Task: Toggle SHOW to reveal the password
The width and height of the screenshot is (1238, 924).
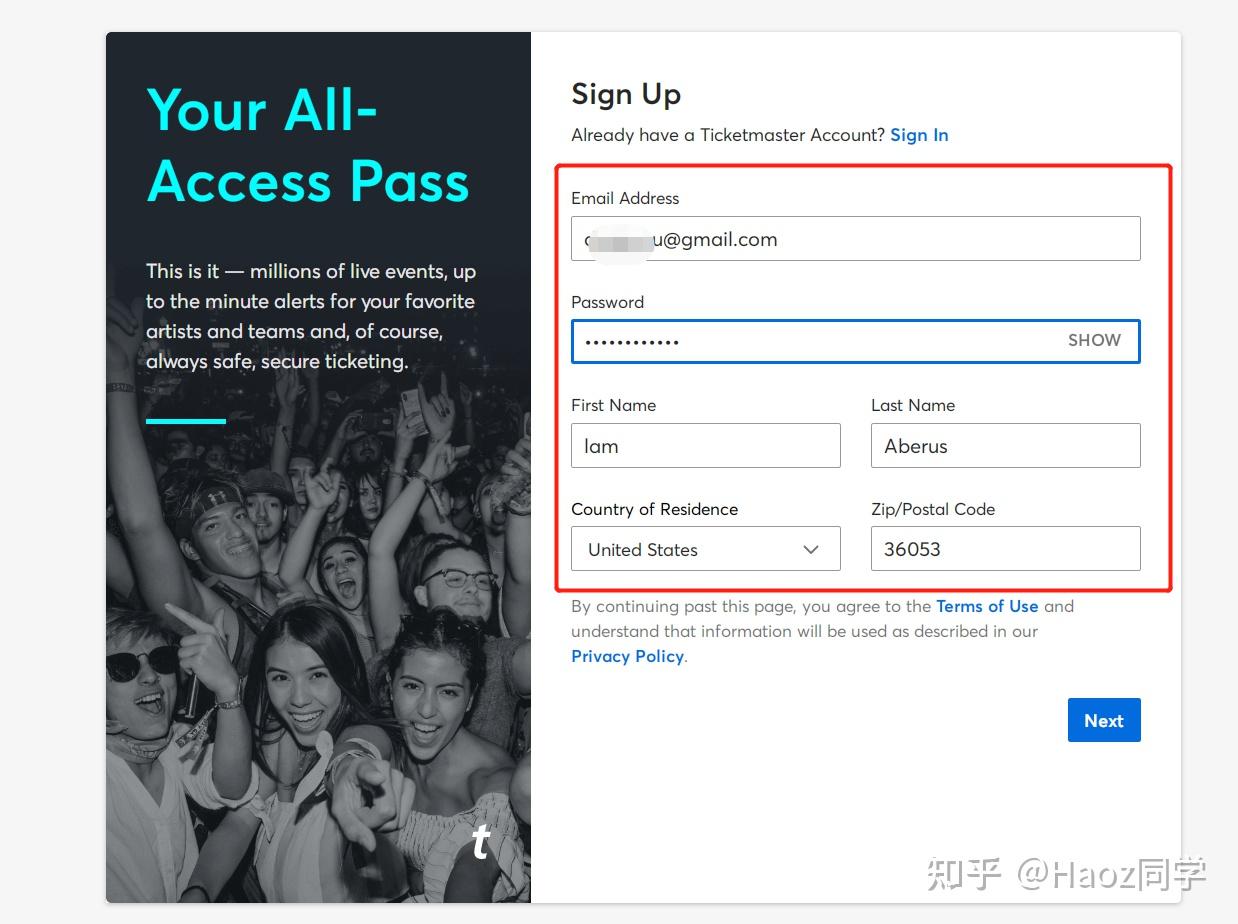Action: coord(1094,340)
